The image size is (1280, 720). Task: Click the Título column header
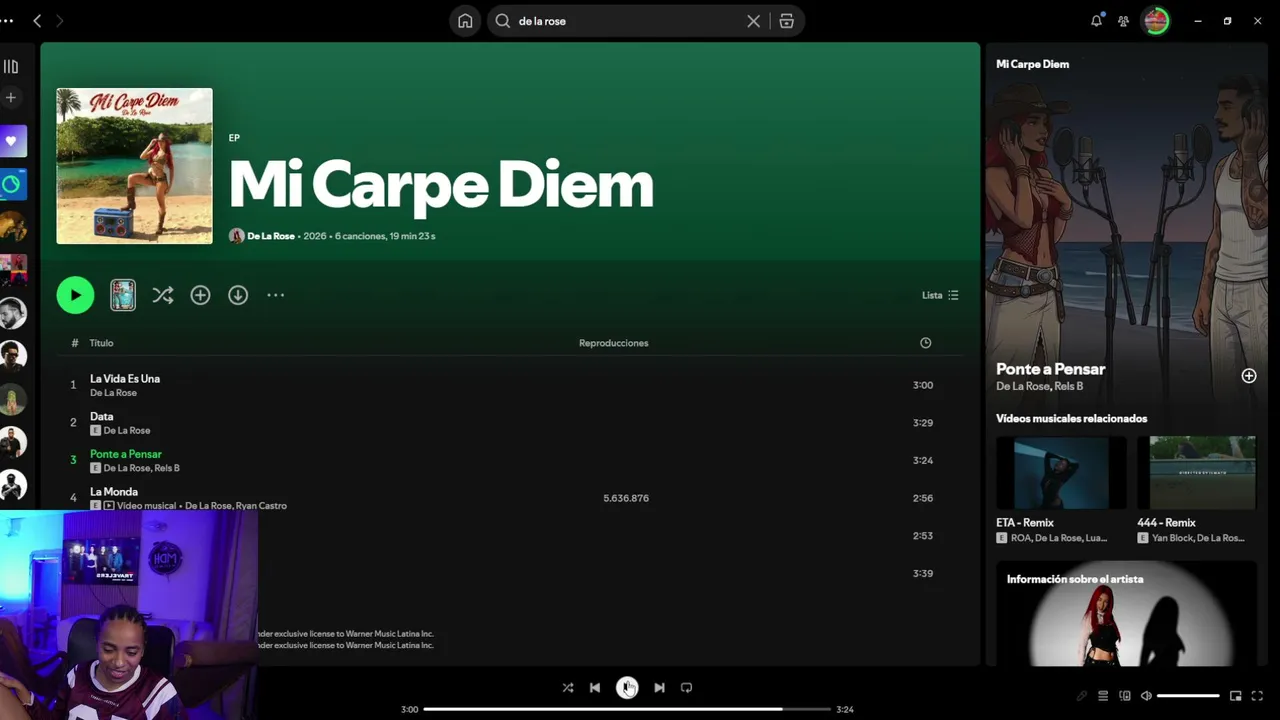(101, 343)
